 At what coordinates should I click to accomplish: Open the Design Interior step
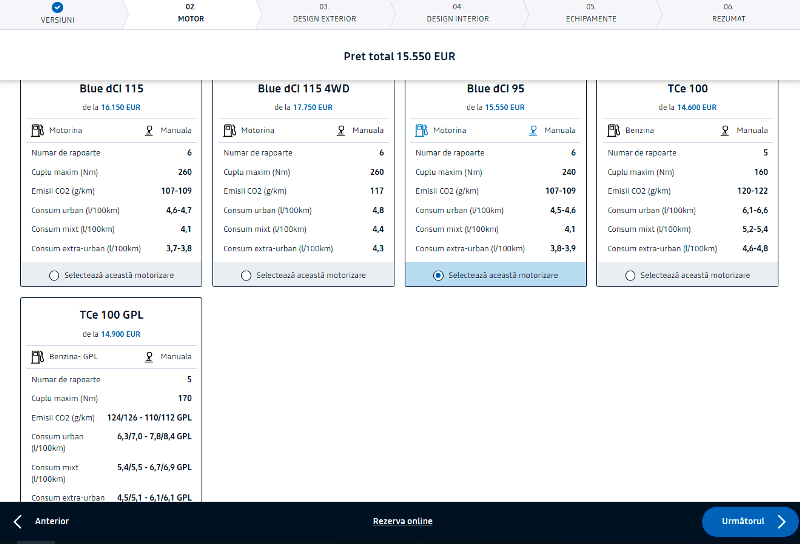457,13
